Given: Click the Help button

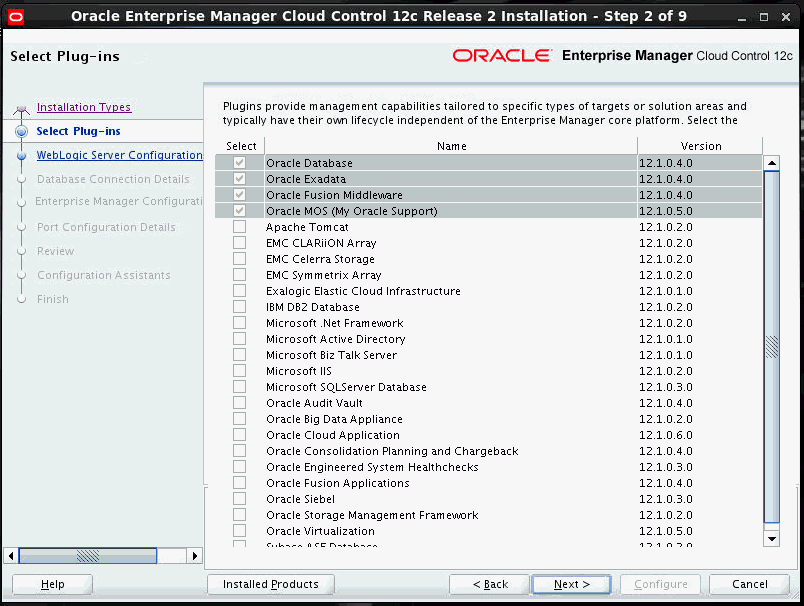Looking at the screenshot, I should 52,584.
